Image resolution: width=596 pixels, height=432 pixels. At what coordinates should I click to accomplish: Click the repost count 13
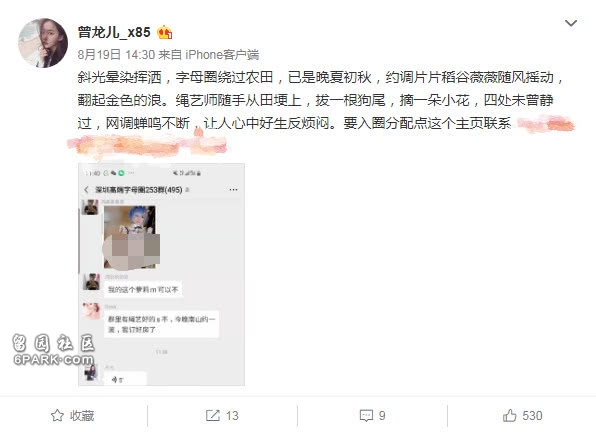coord(232,416)
